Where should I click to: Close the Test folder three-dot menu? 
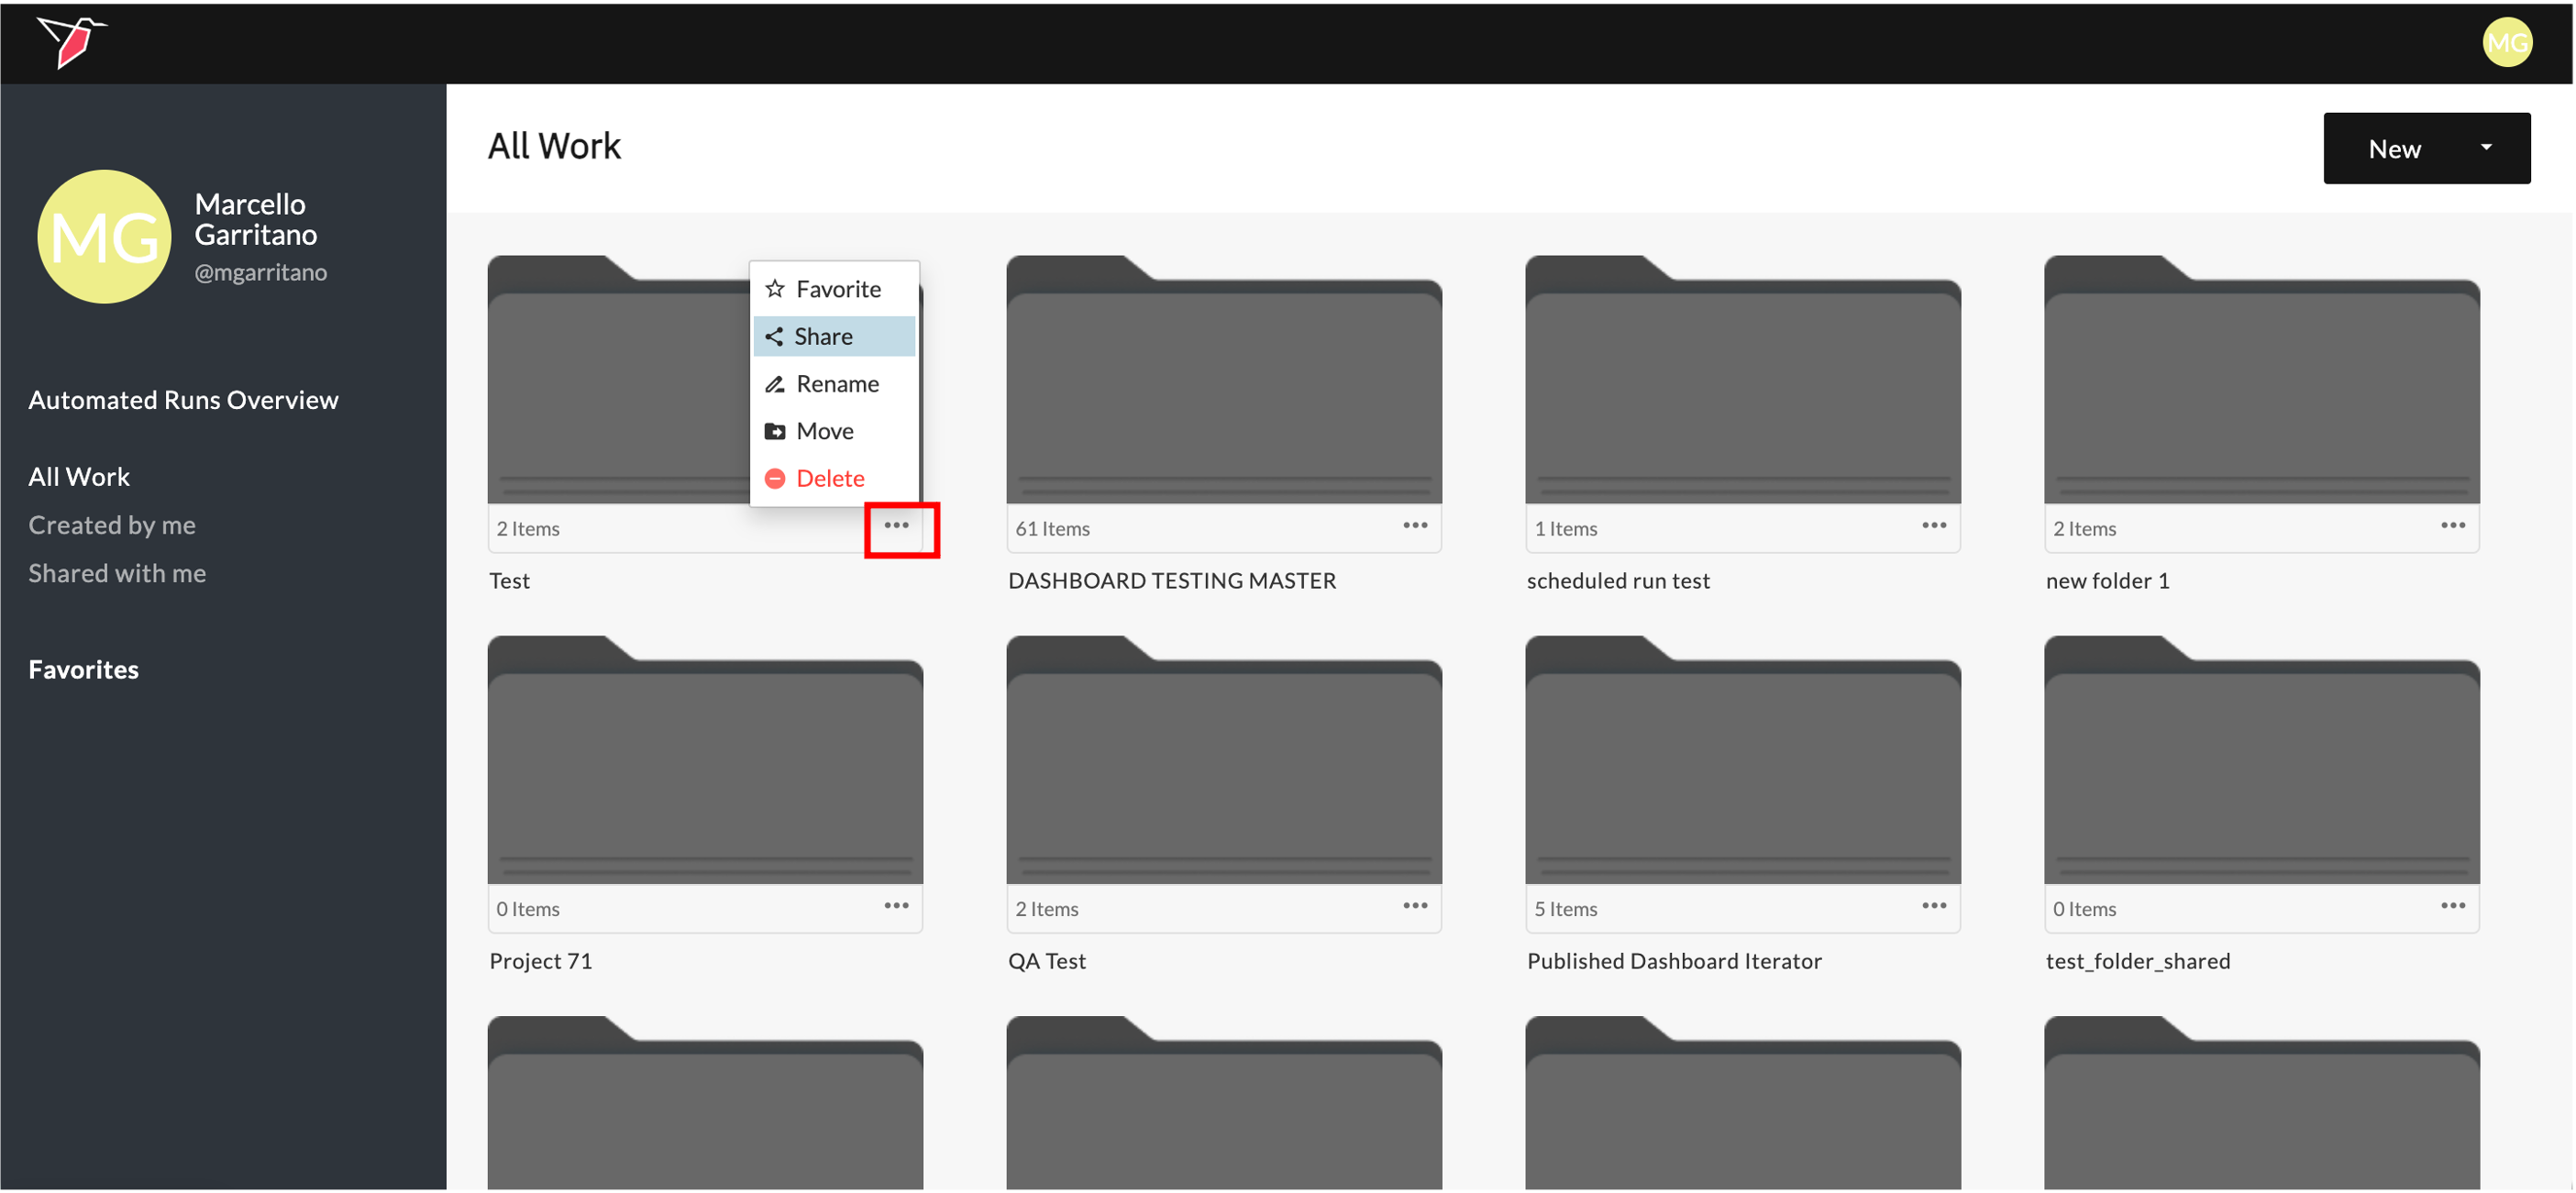pos(896,526)
